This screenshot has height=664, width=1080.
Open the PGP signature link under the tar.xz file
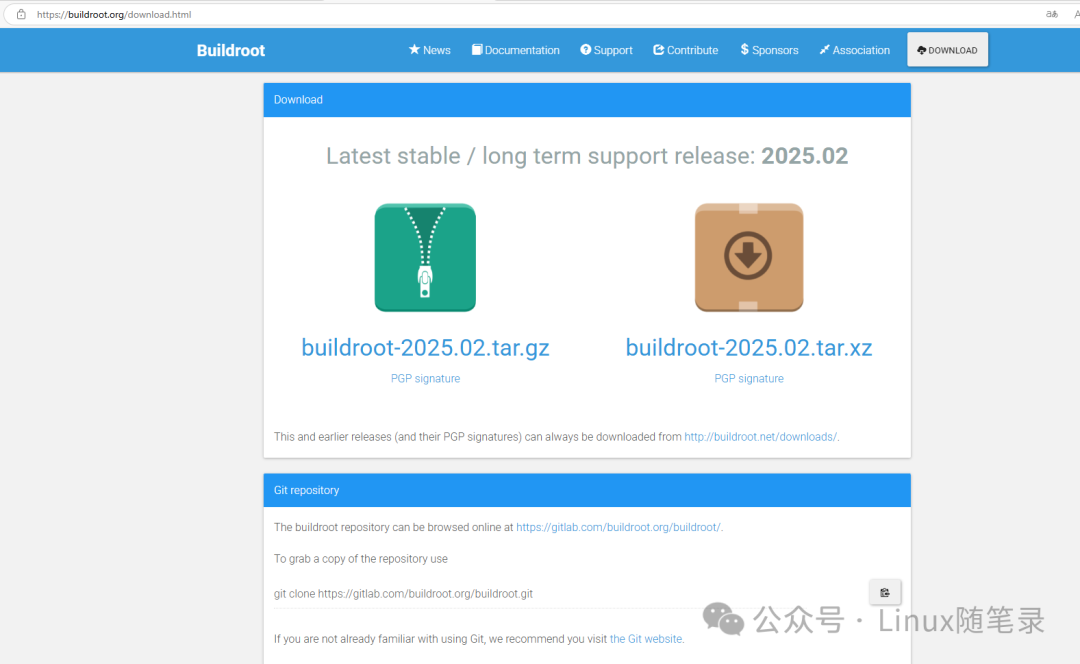749,378
